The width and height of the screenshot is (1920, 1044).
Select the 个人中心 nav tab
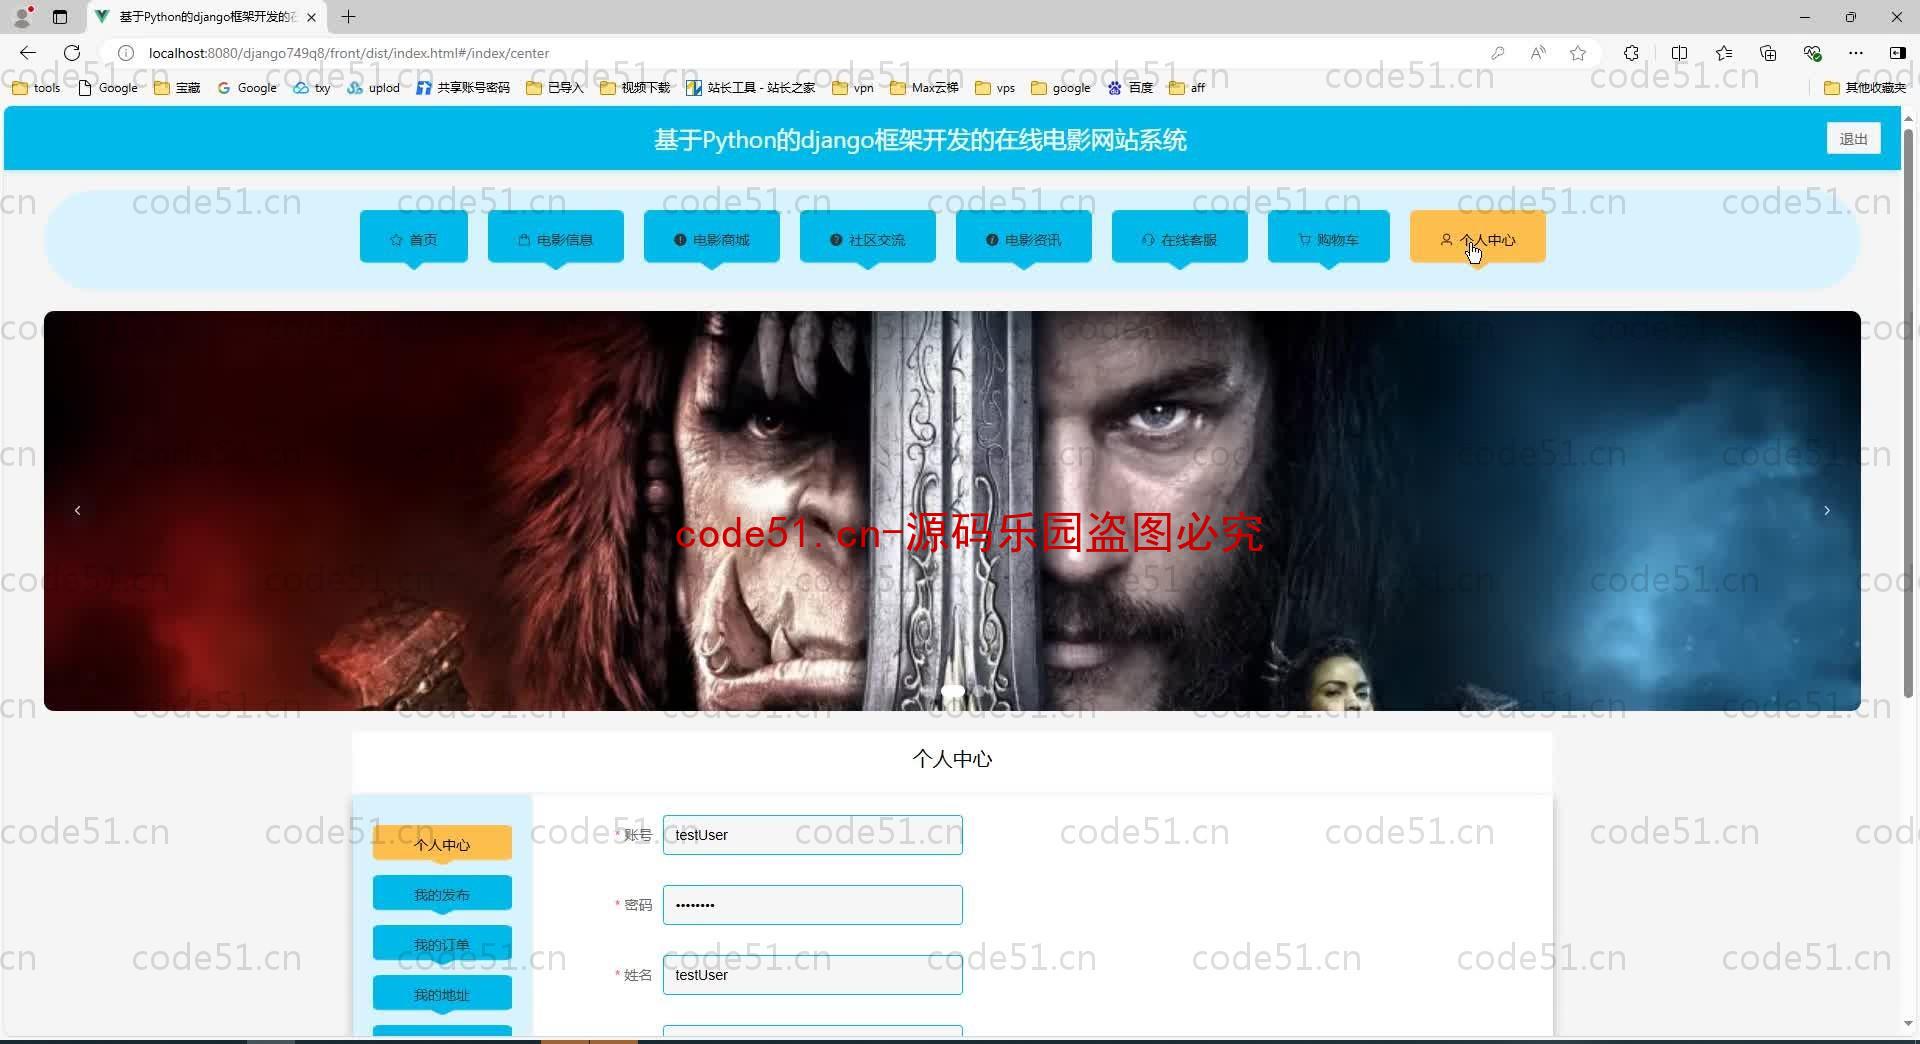1478,239
